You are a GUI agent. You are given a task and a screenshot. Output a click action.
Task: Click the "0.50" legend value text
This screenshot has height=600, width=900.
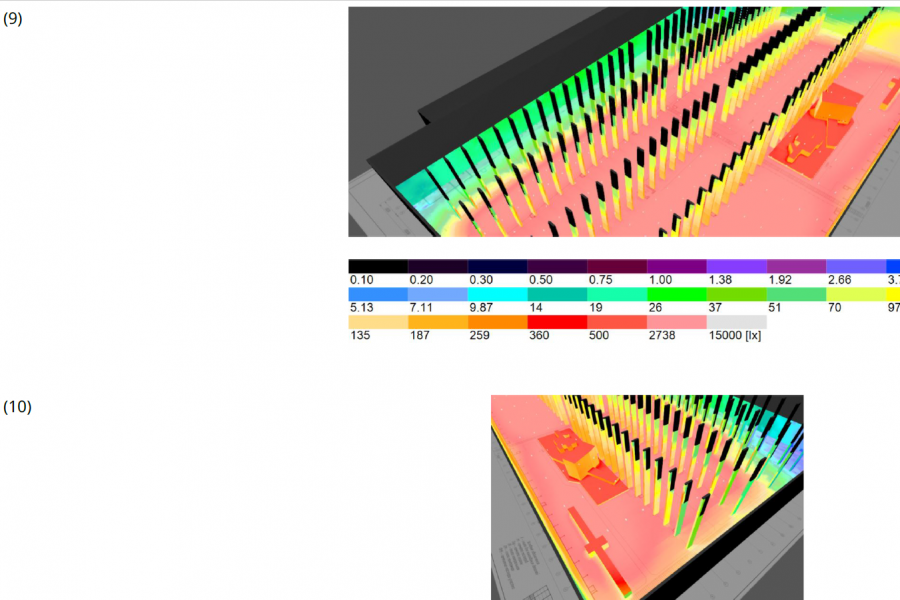[541, 280]
